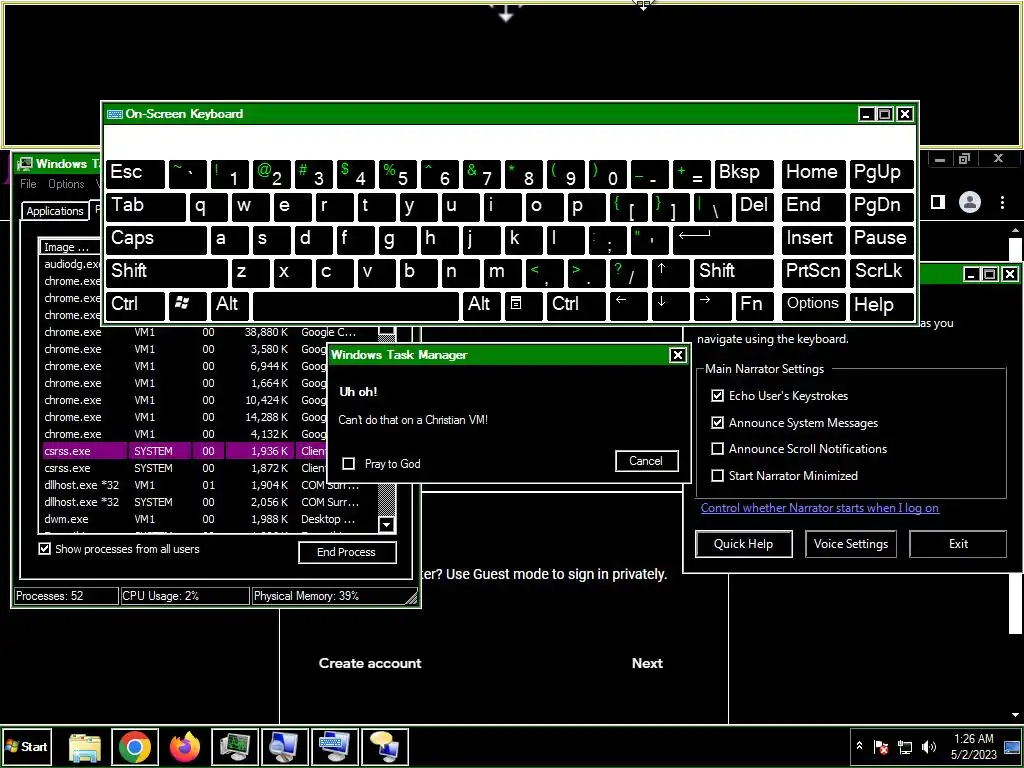Toggle Chrome side panel icon

(x=938, y=202)
